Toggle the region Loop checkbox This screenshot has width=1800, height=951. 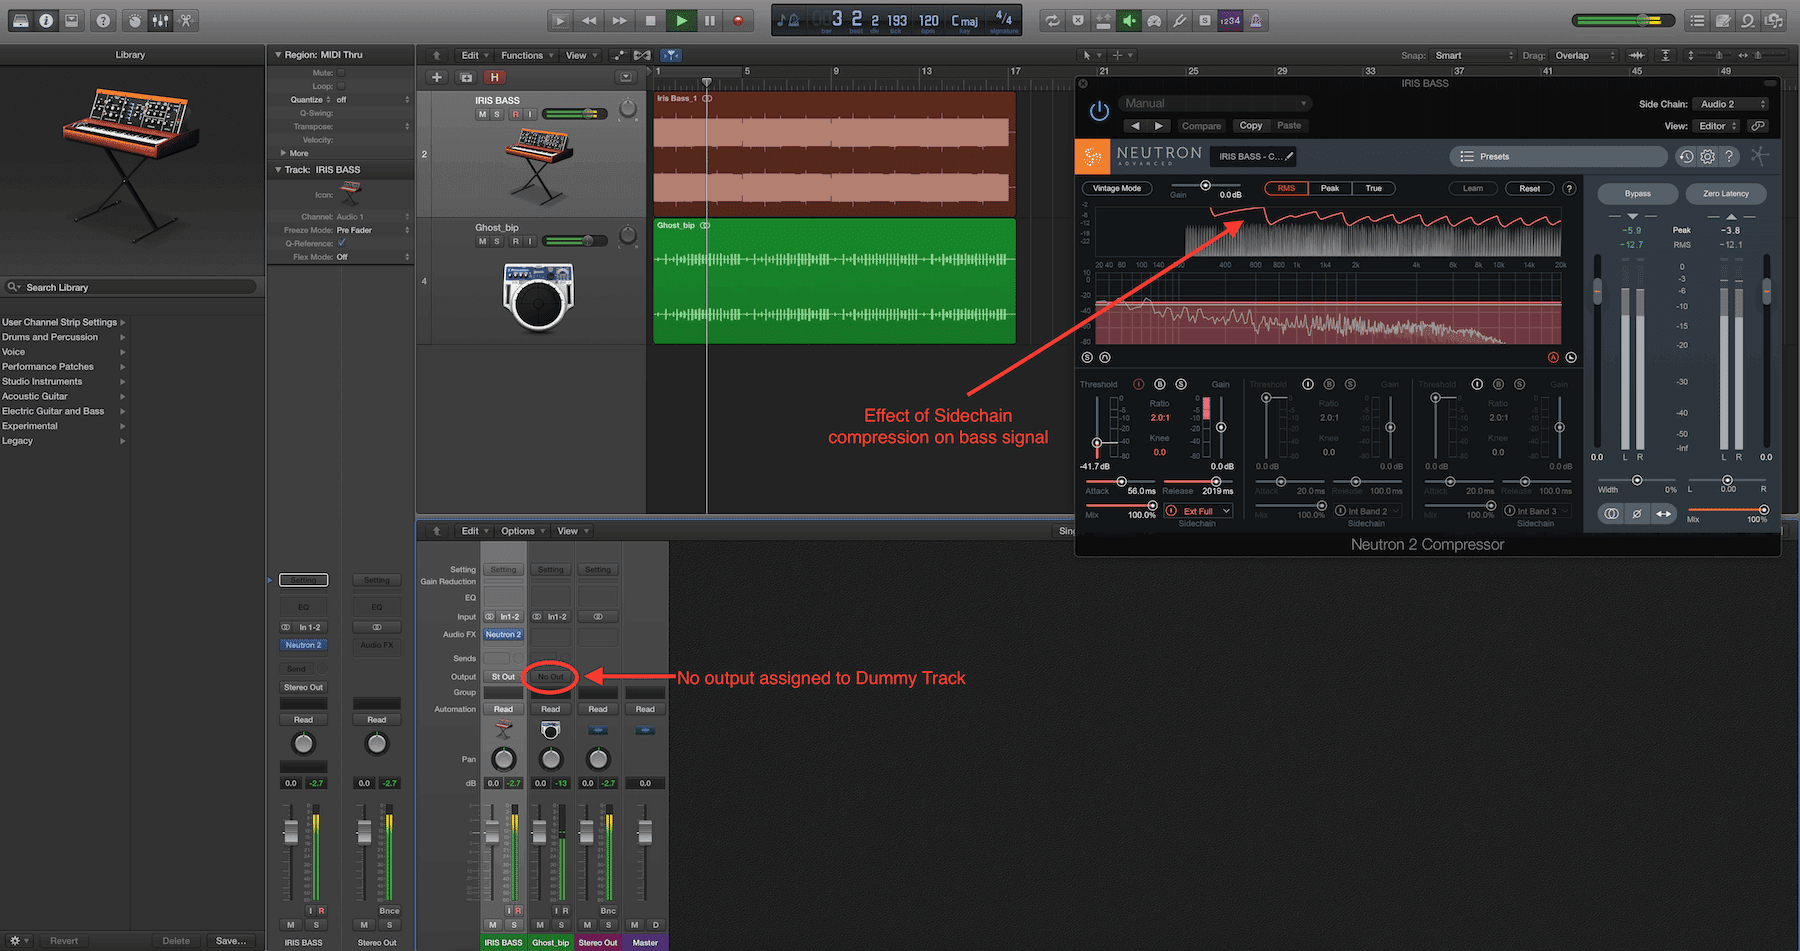[x=341, y=86]
